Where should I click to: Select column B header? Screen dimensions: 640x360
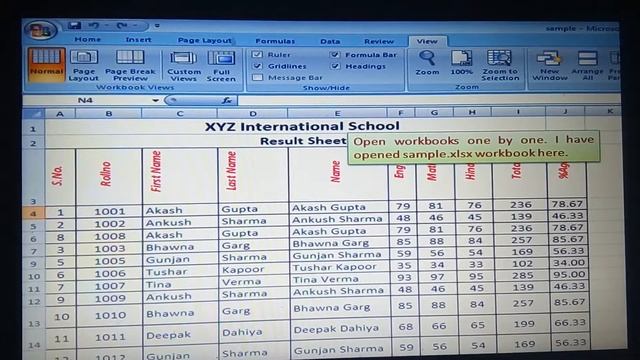[x=109, y=114]
